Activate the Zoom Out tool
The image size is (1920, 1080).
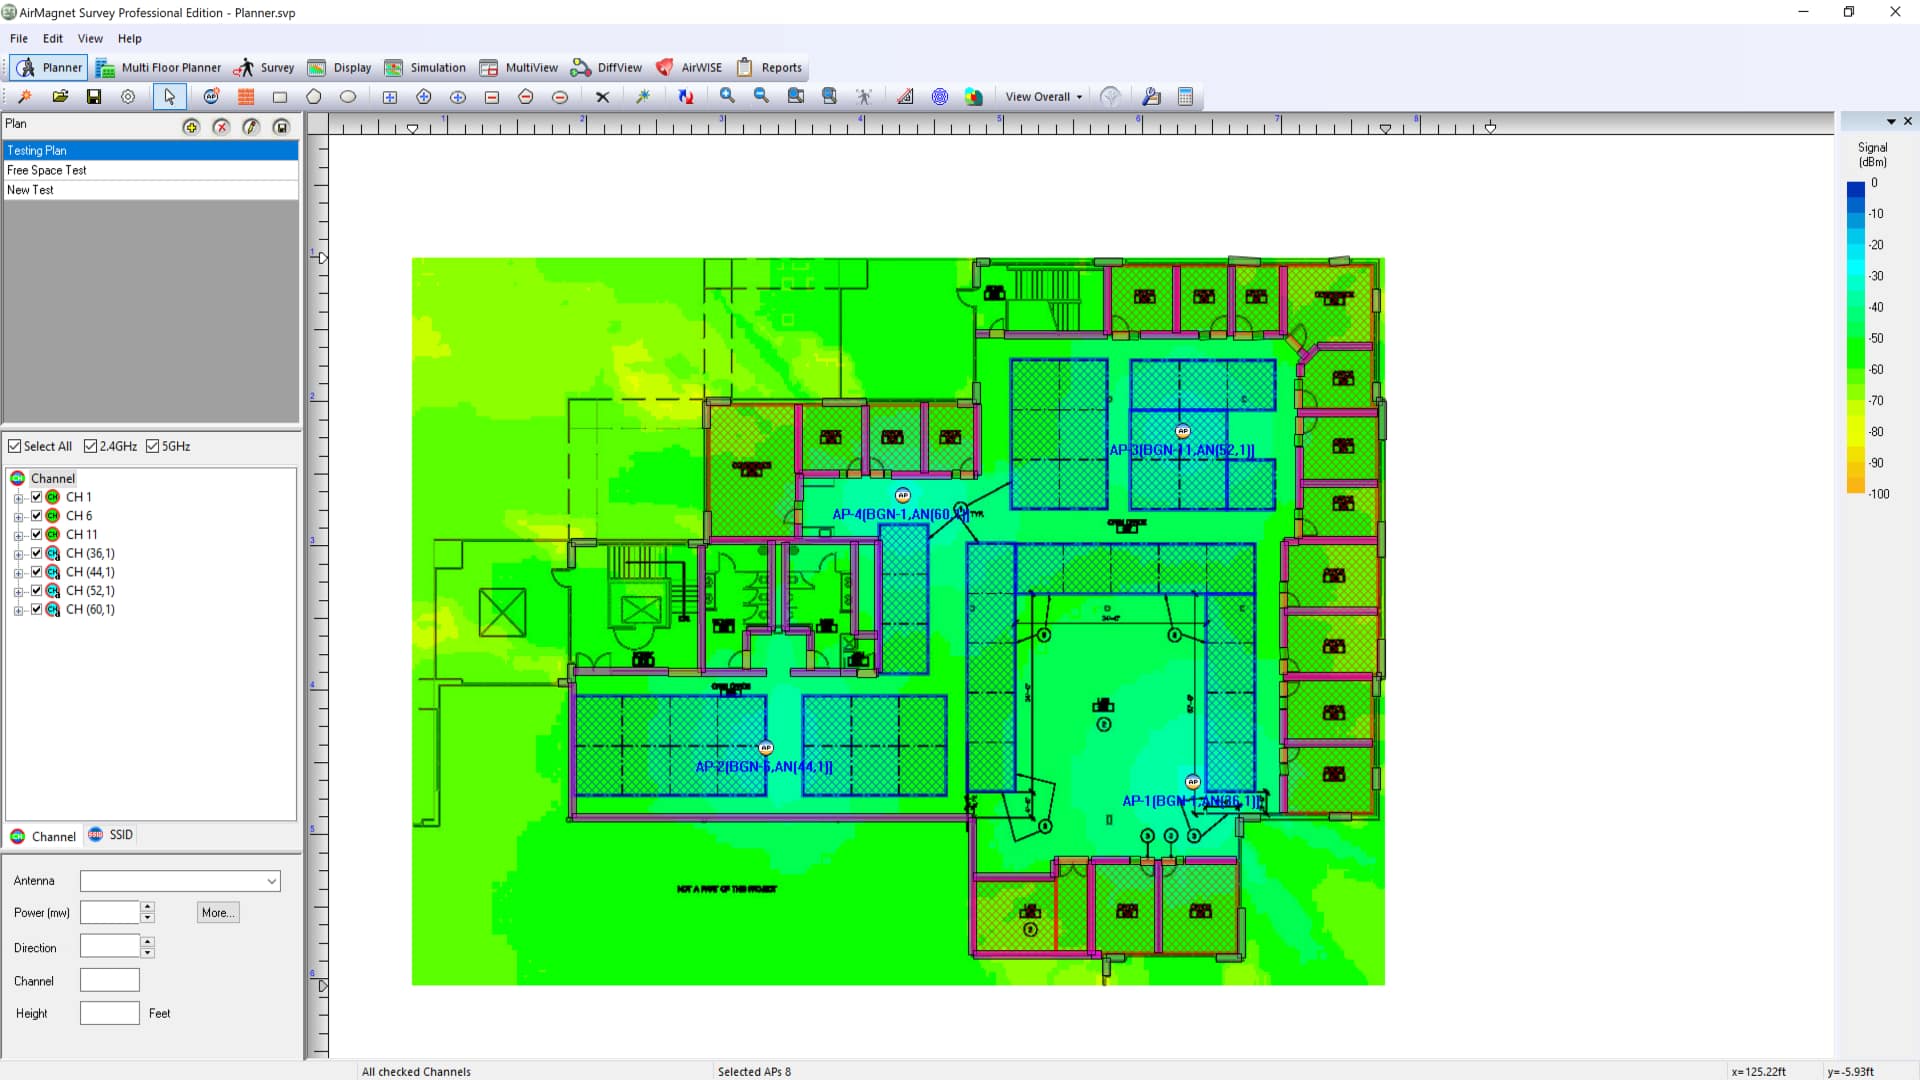tap(762, 96)
